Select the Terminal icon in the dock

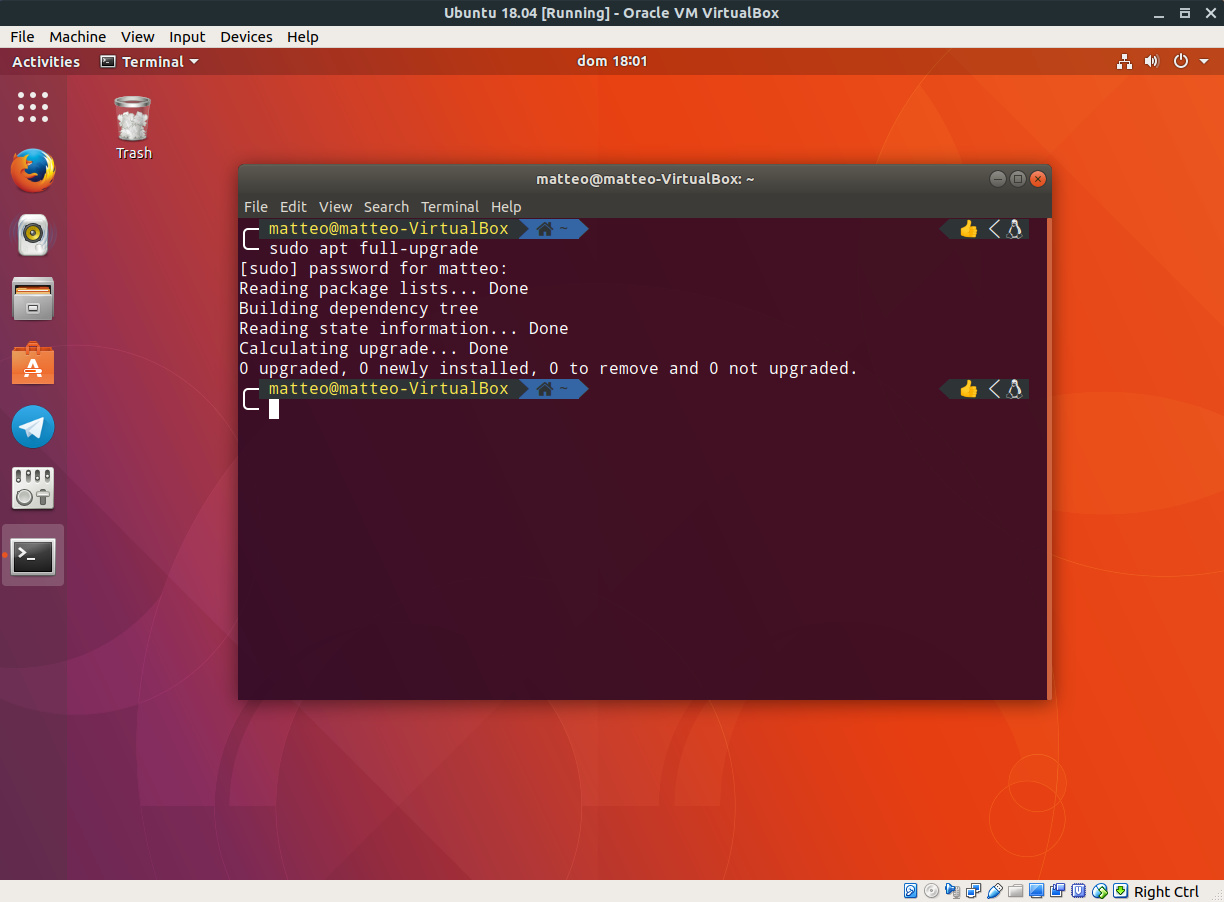pyautogui.click(x=33, y=555)
